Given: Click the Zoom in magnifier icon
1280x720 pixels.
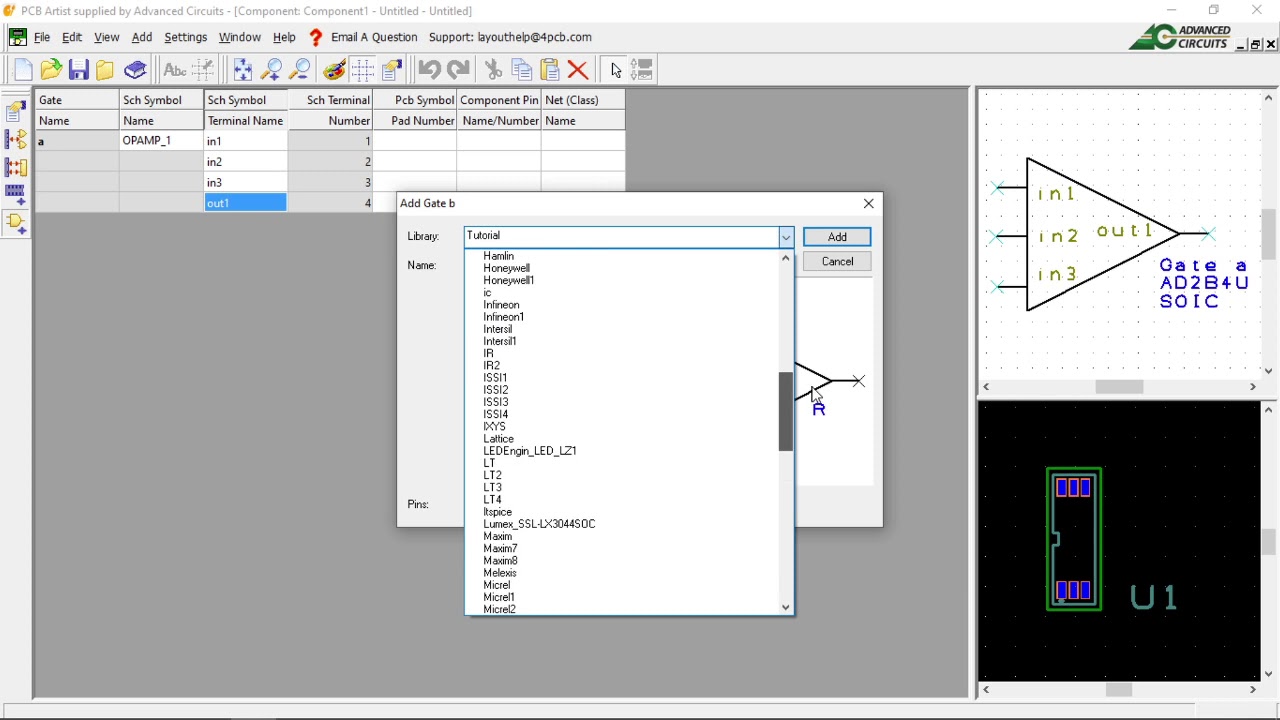Looking at the screenshot, I should 271,69.
